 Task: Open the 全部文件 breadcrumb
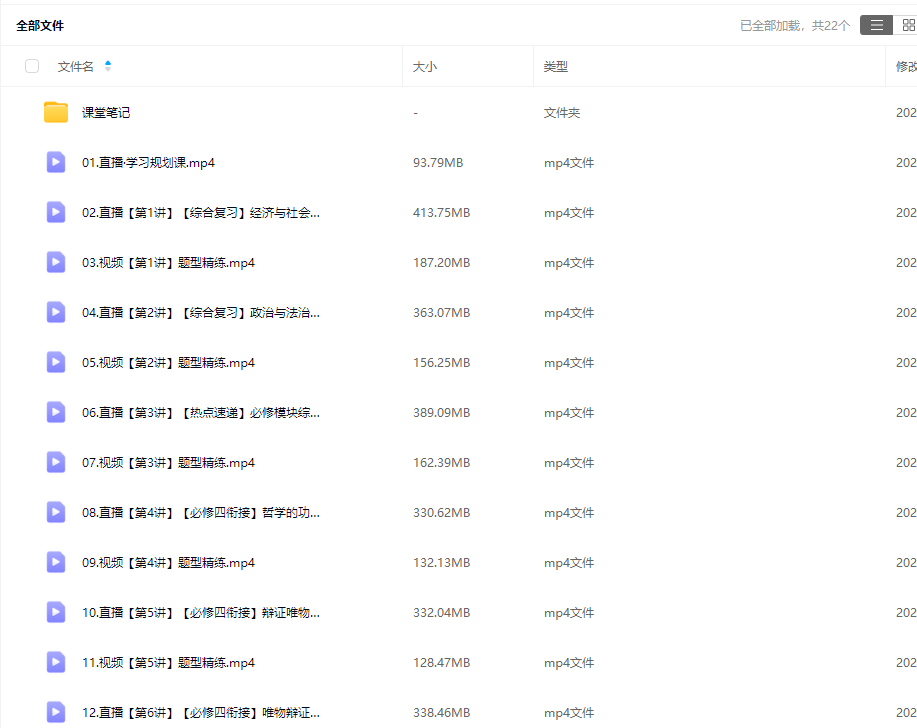40,25
